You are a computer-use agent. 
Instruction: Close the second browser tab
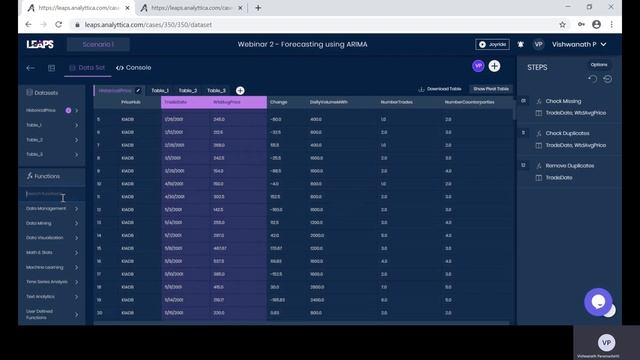point(240,8)
